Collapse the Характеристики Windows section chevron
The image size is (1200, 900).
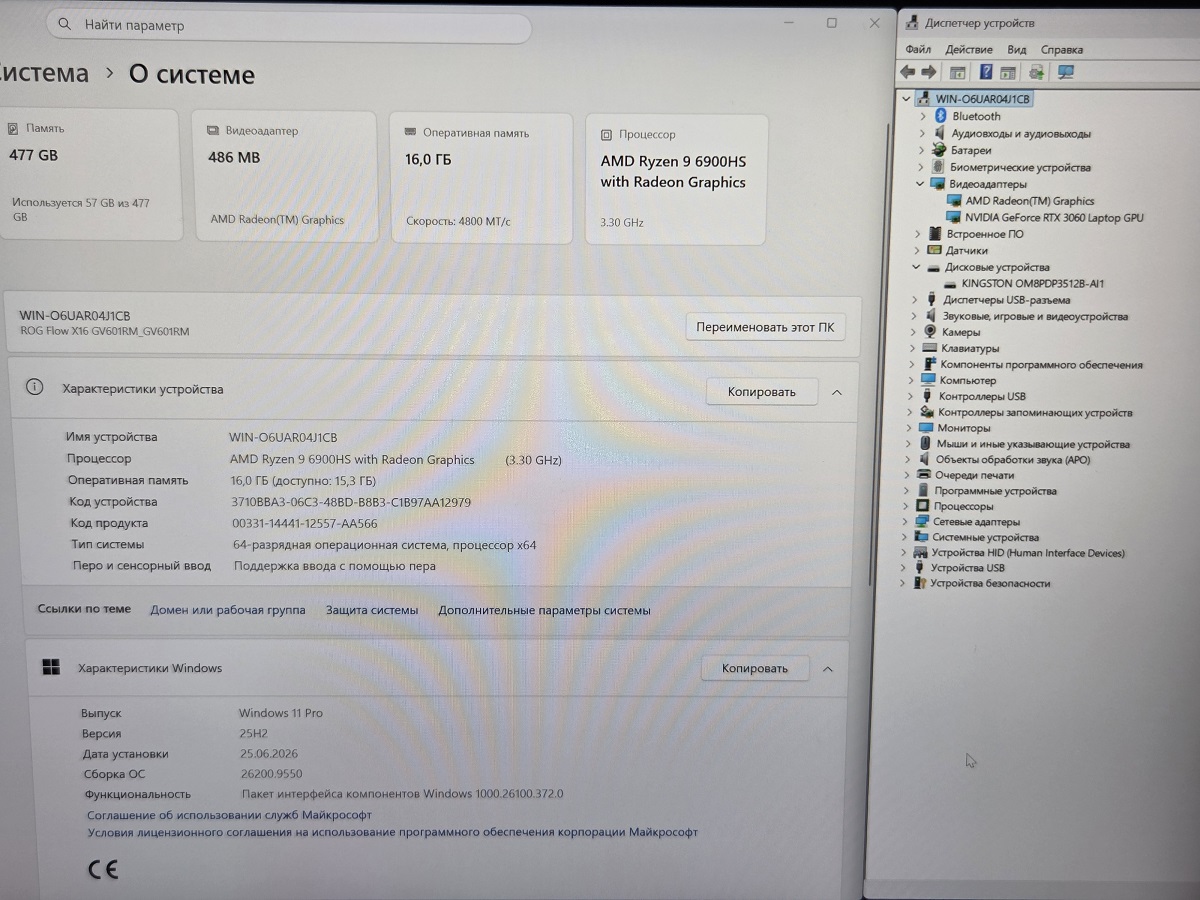tap(827, 669)
